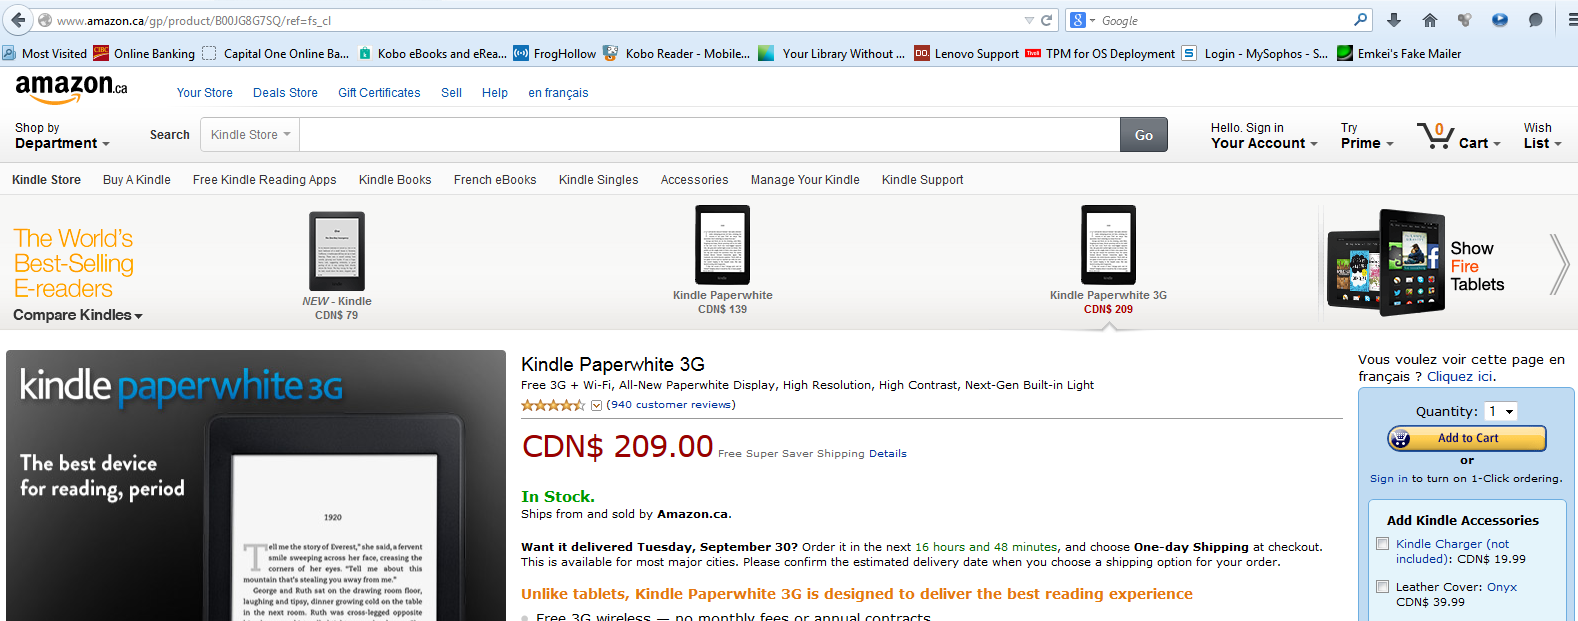This screenshot has width=1578, height=621.
Task: Open the Google search engine selector
Action: pyautogui.click(x=1082, y=20)
